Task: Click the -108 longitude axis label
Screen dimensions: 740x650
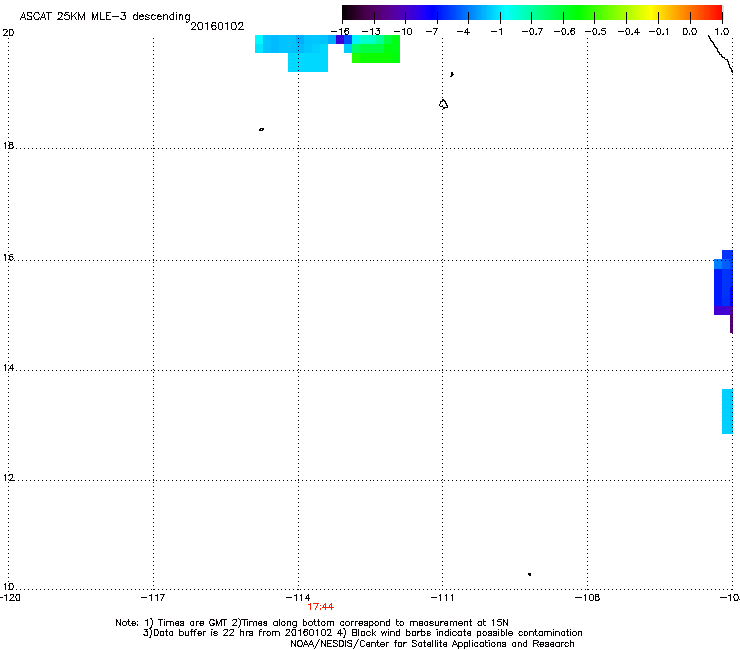Action: pyautogui.click(x=588, y=598)
